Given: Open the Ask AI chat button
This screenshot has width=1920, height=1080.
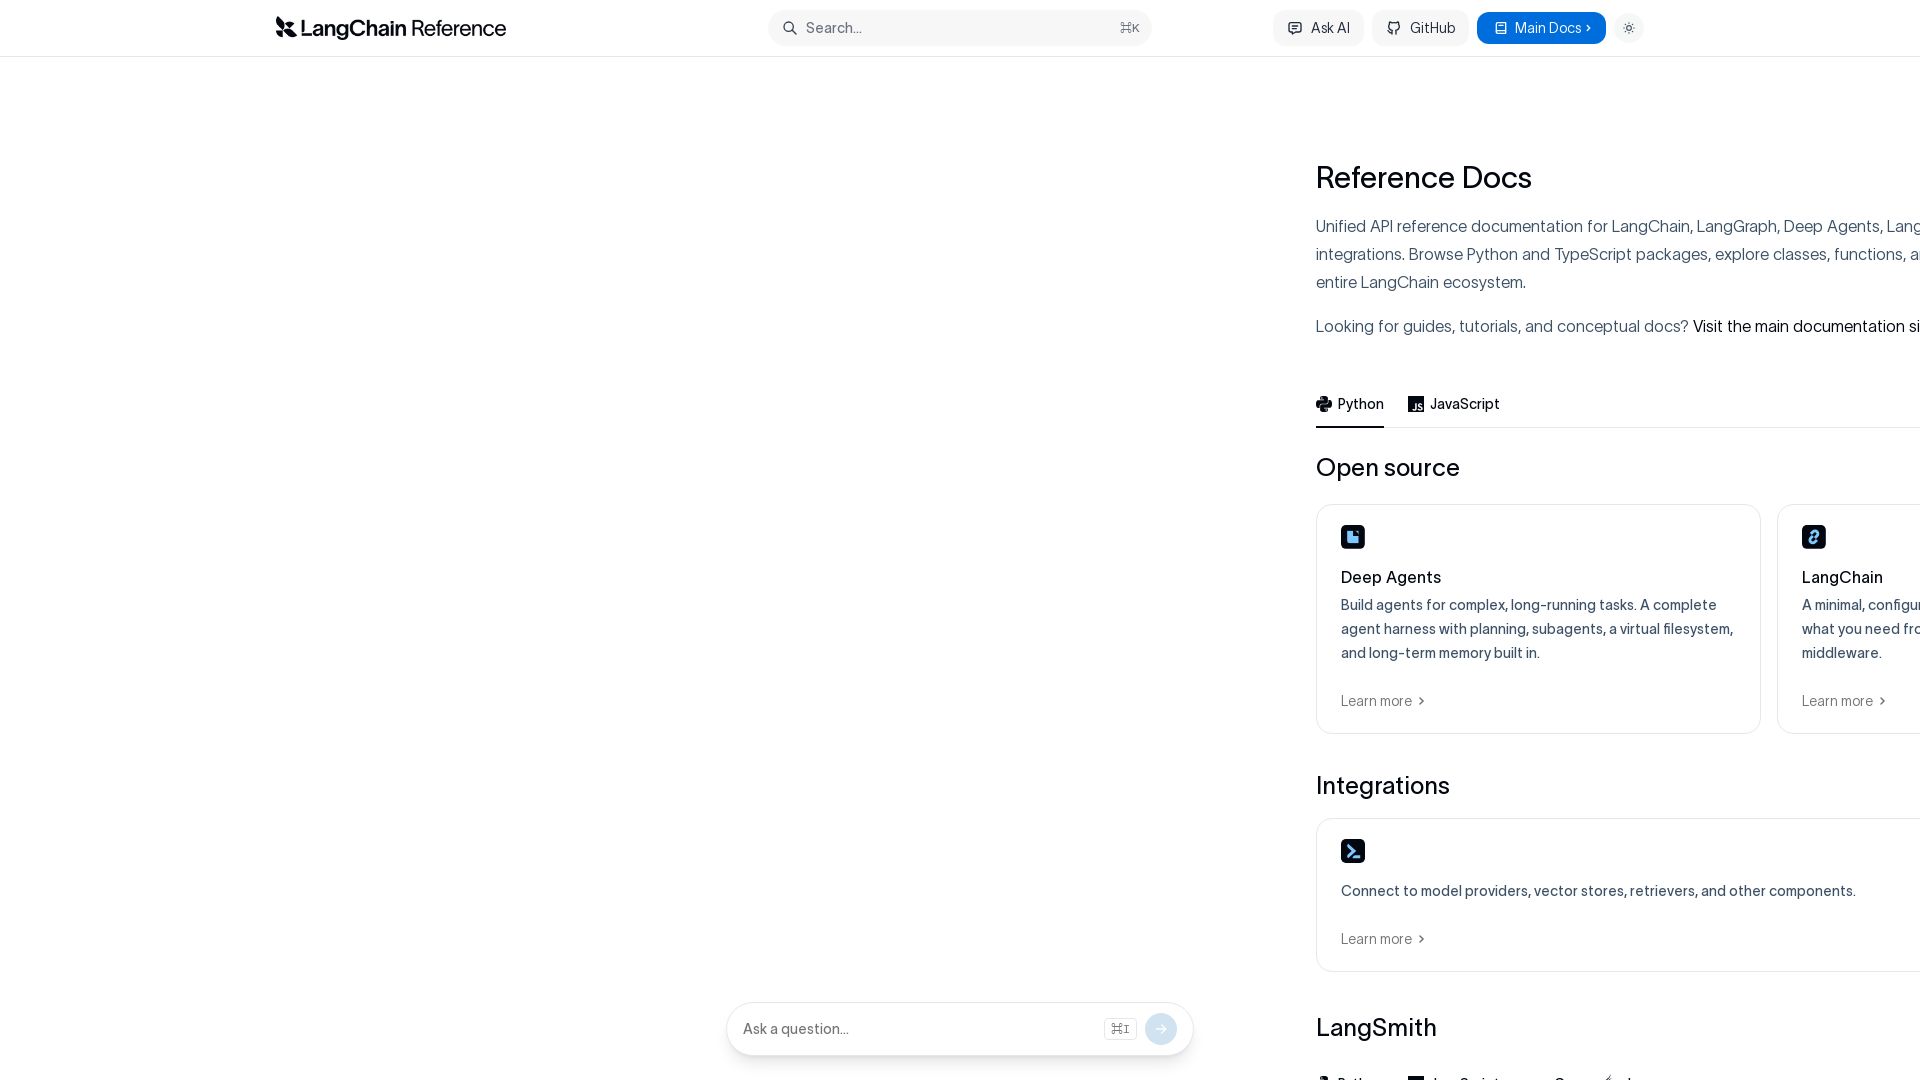Looking at the screenshot, I should [x=1318, y=28].
